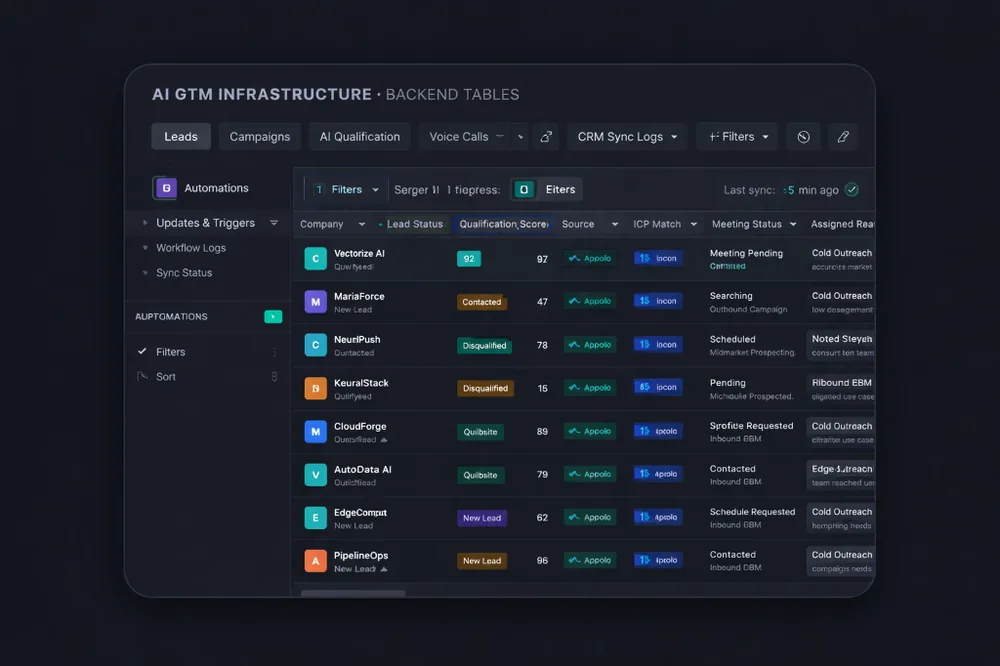
Task: Expand the arrow under PipelineOps name
Action: 384,569
